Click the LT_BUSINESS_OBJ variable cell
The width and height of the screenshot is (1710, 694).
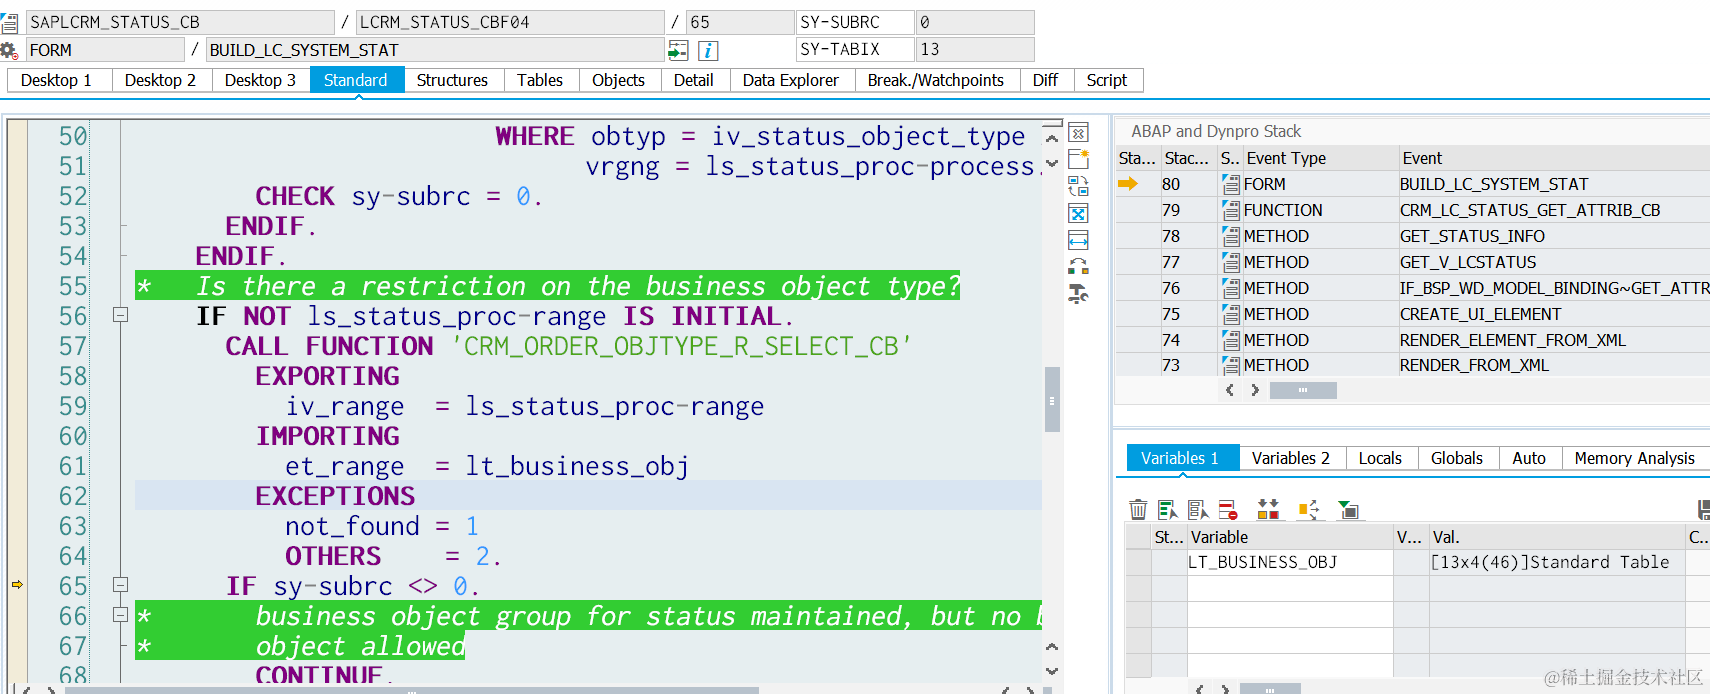point(1290,562)
